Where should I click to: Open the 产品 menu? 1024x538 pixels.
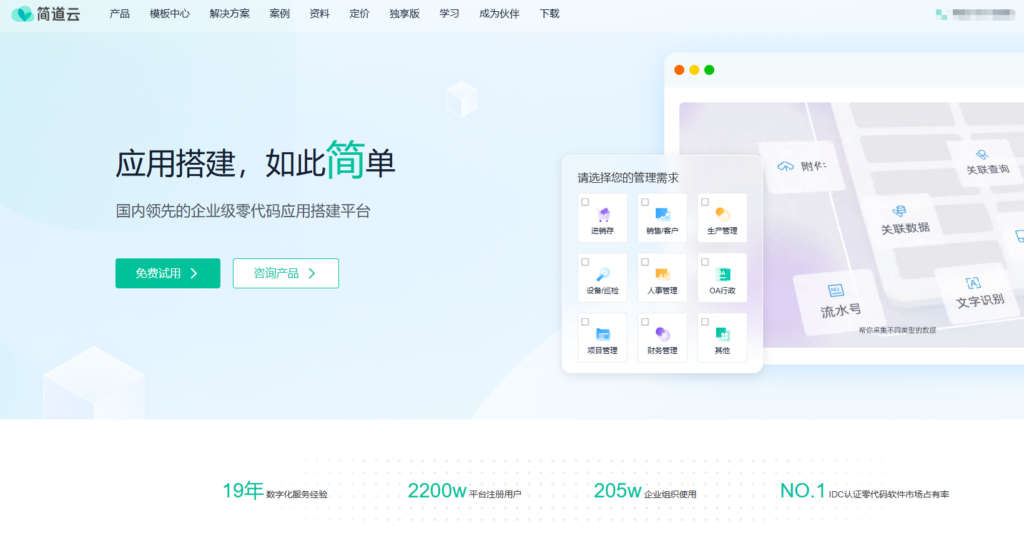click(120, 14)
